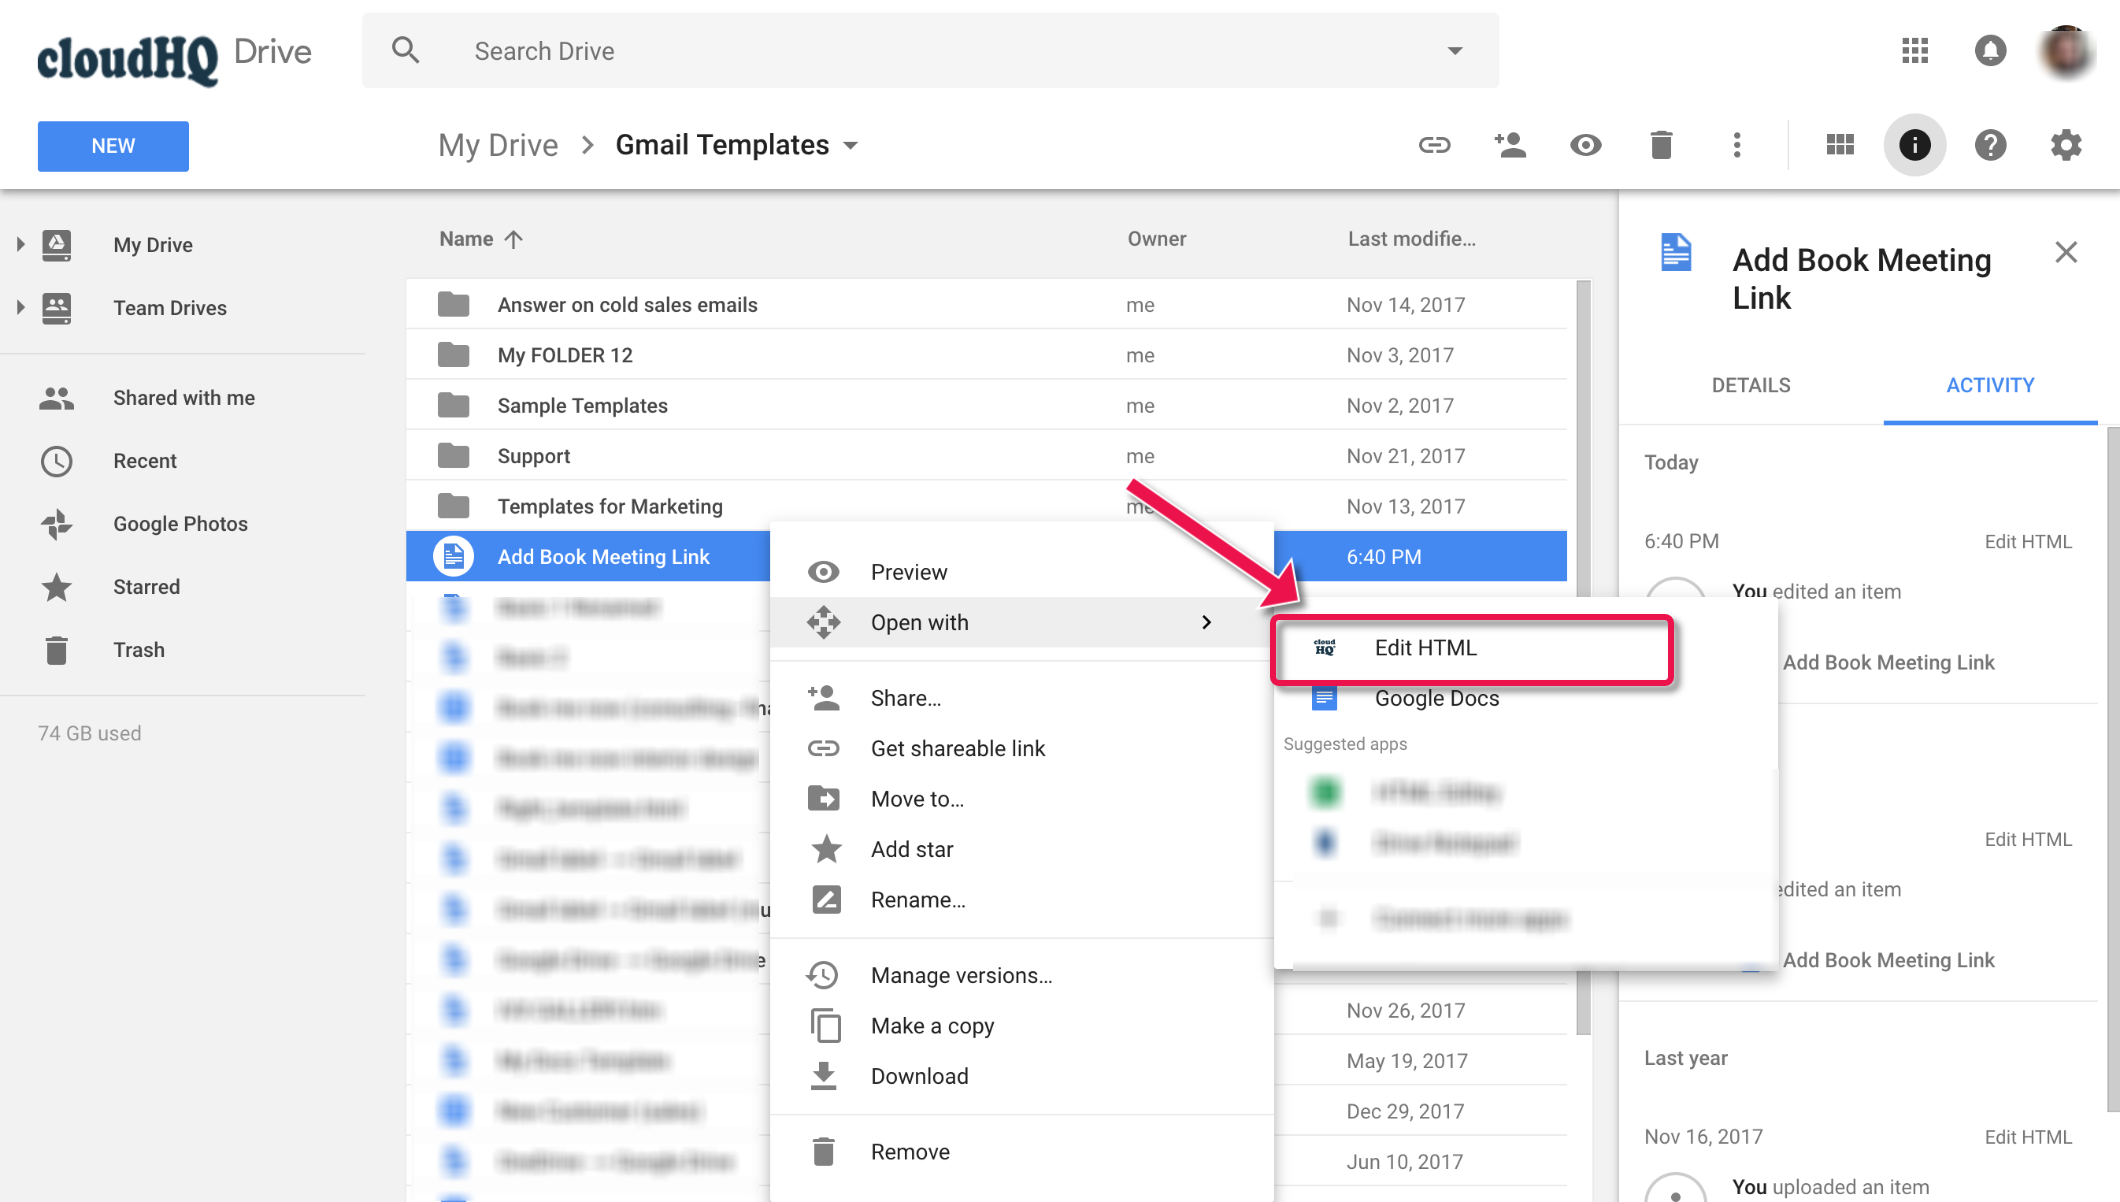Click the NEW button to create file
Screen dimensions: 2120x1202
112,144
